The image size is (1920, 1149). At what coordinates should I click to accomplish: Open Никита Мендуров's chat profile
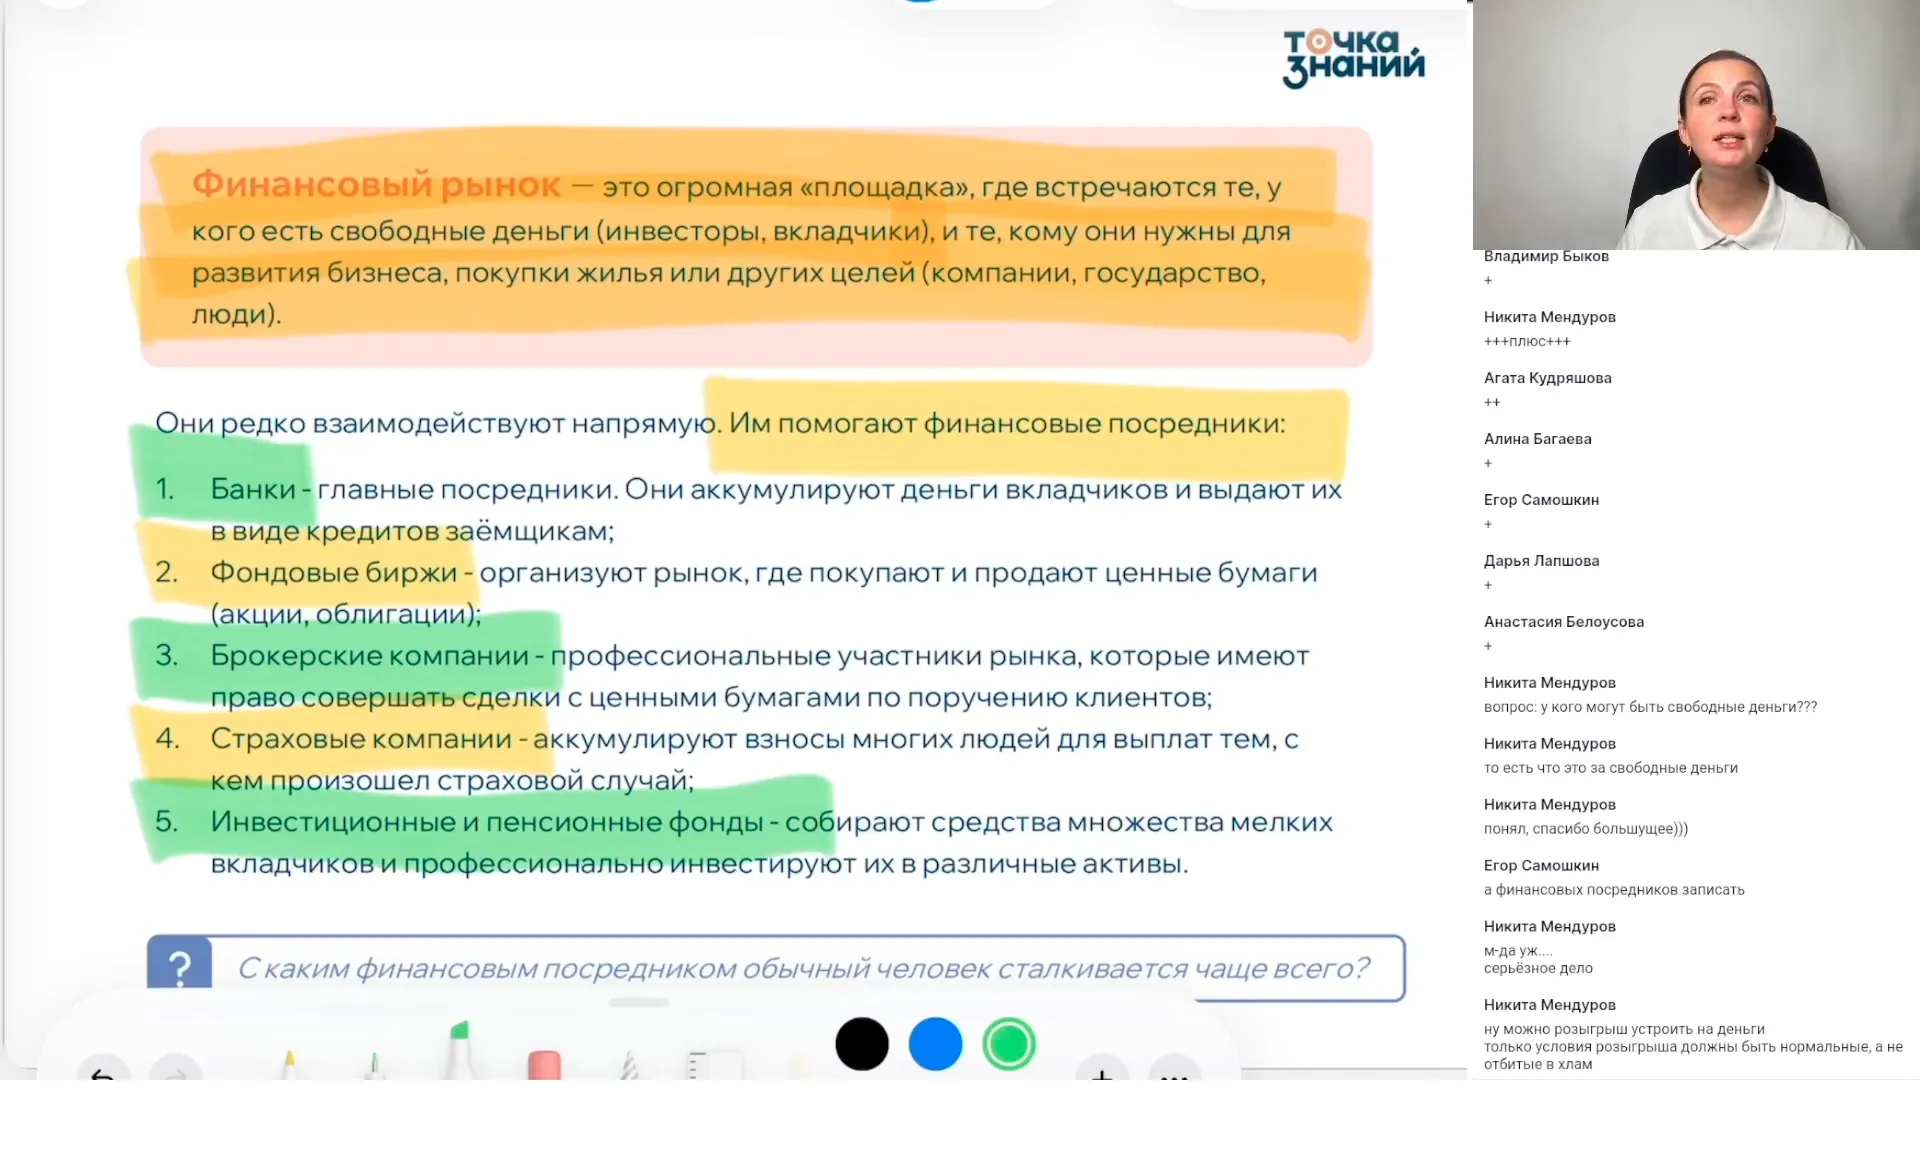(x=1549, y=316)
